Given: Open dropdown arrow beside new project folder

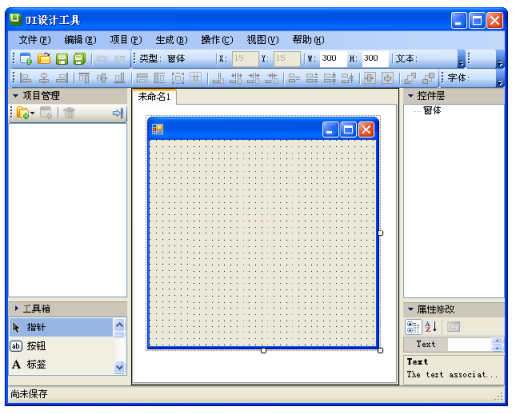Looking at the screenshot, I should click(x=32, y=113).
